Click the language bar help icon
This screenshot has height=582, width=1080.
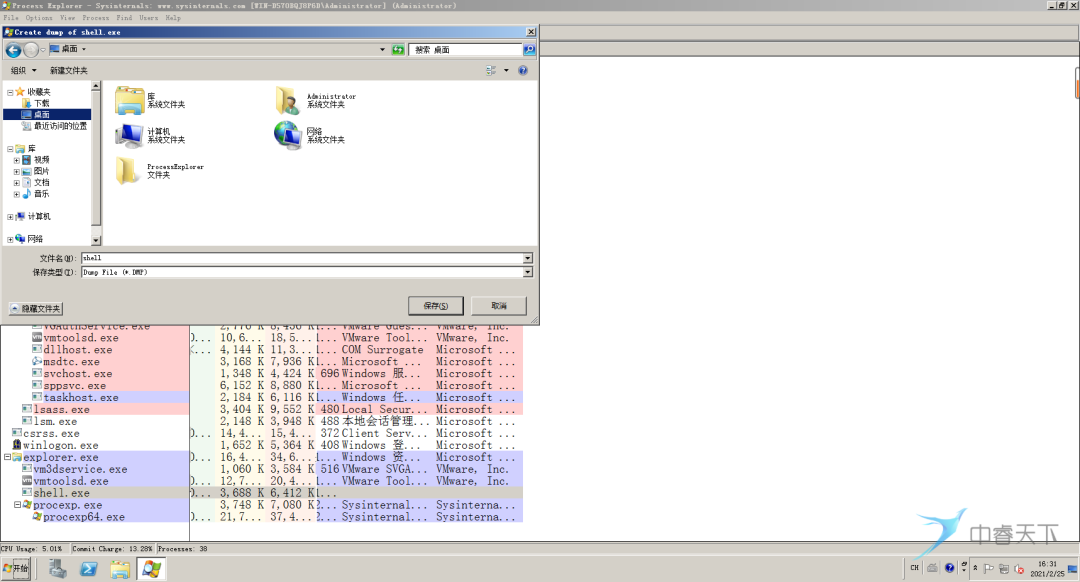coord(950,568)
